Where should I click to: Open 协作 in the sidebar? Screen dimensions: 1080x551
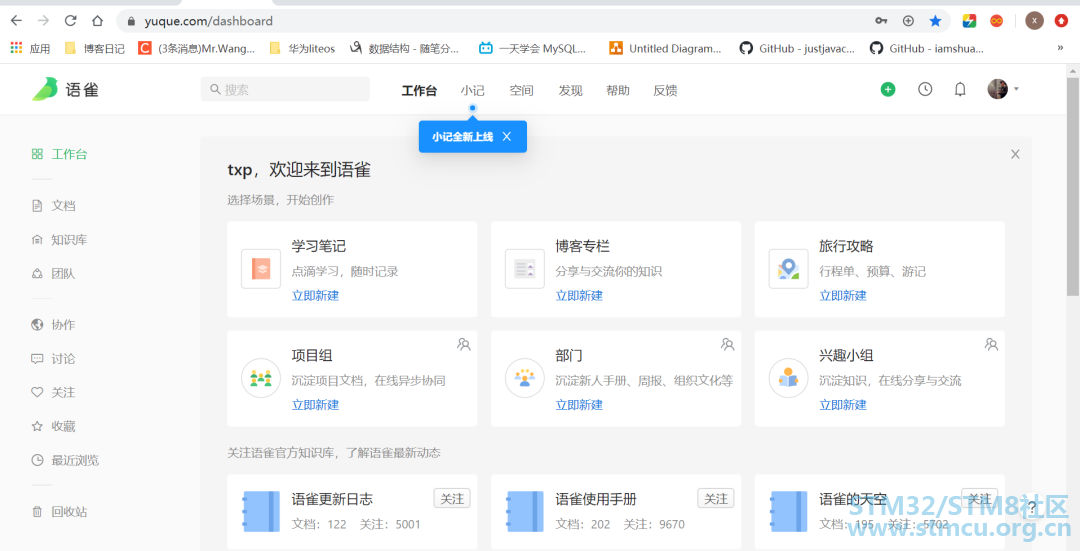coord(54,325)
